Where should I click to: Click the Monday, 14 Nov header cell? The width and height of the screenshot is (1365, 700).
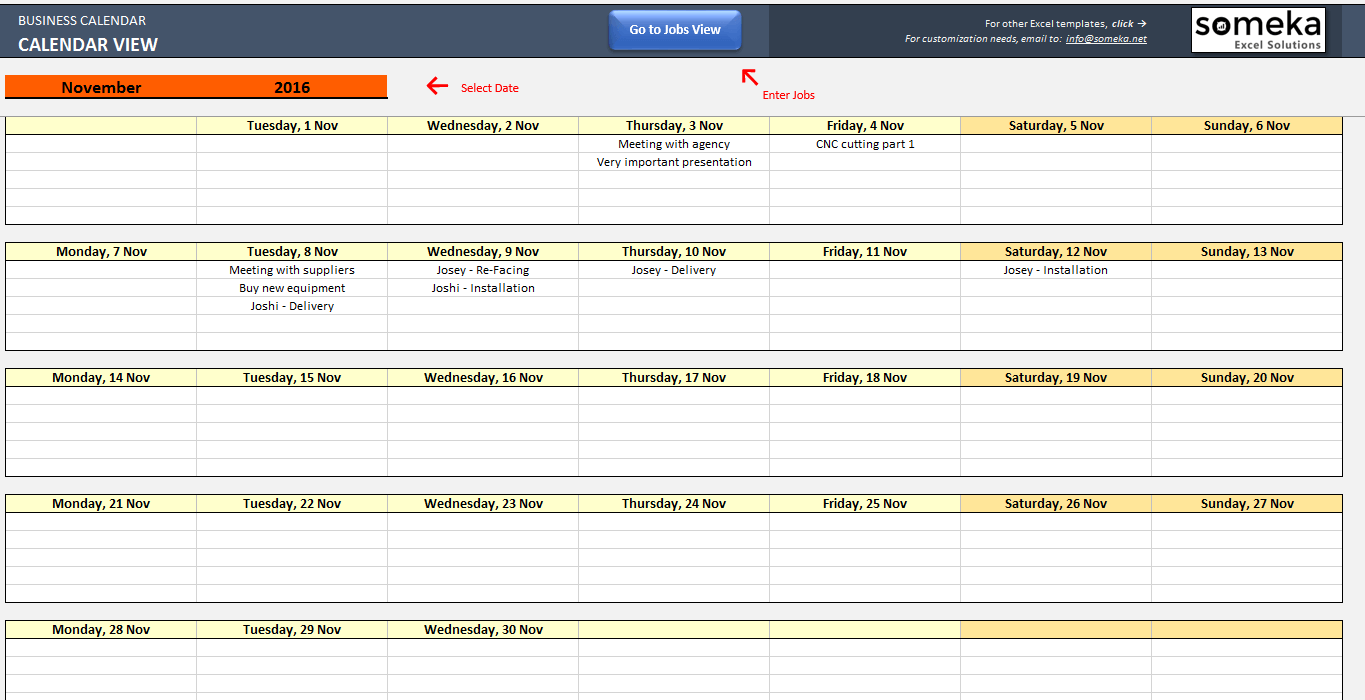pos(101,377)
